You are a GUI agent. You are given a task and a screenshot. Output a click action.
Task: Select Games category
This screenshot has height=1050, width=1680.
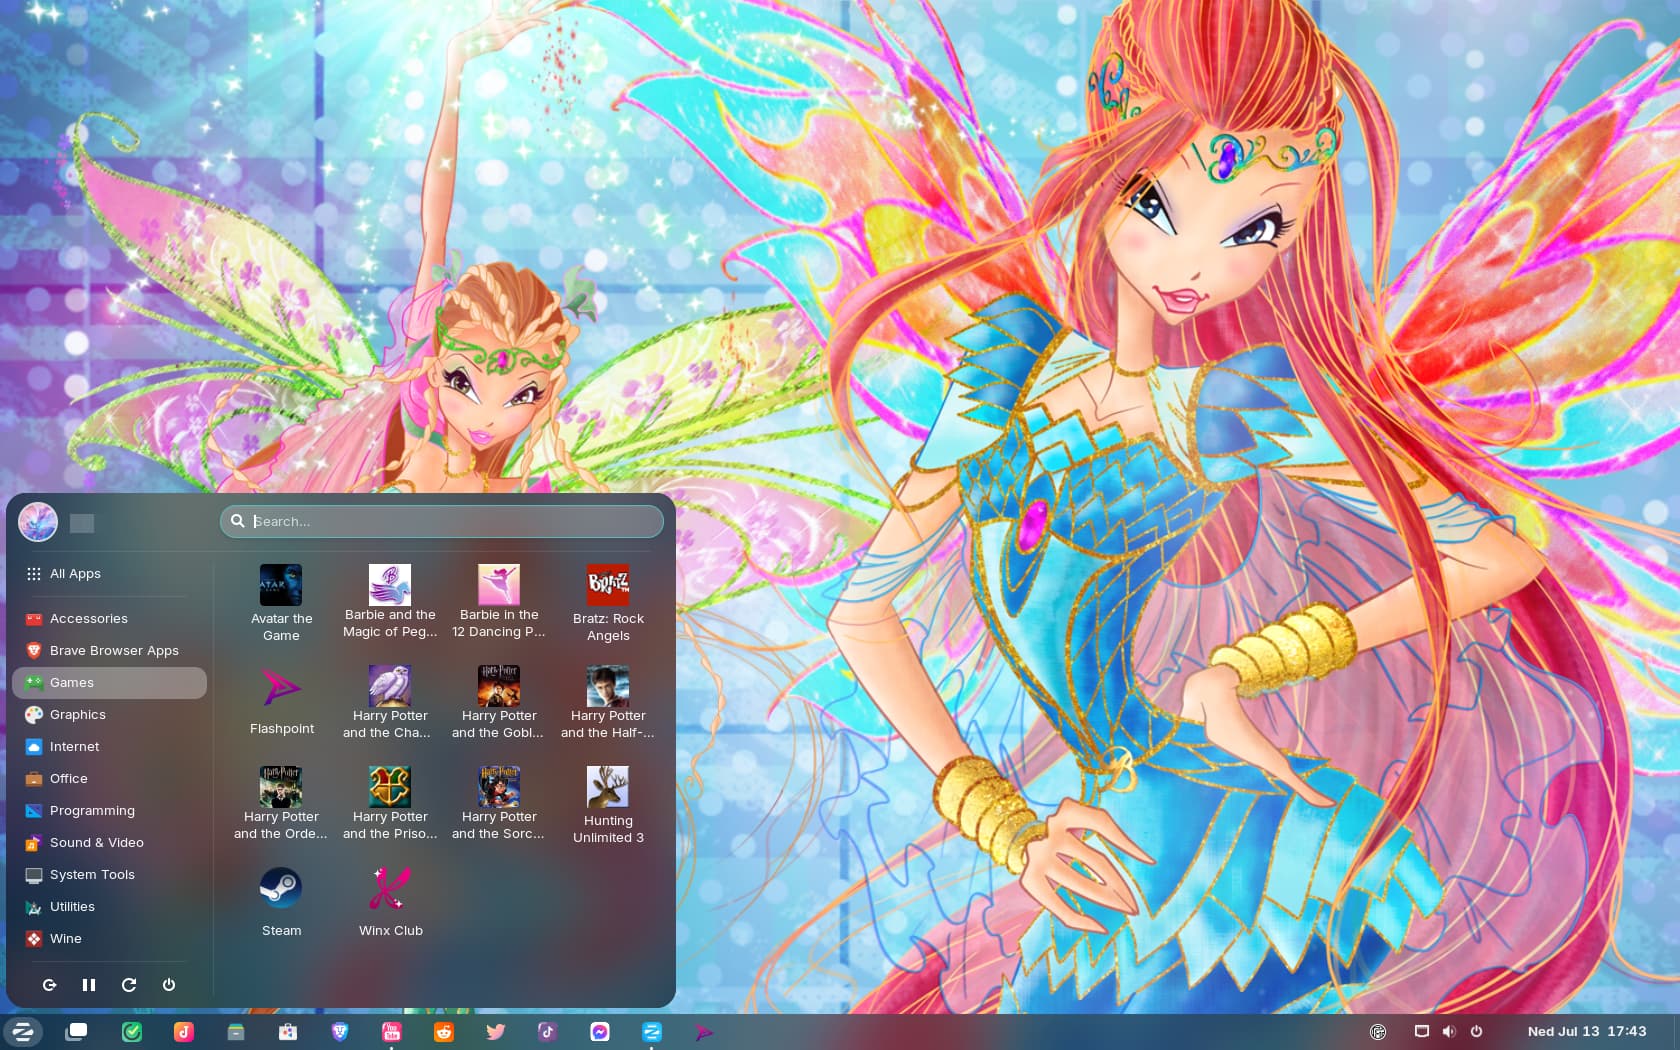[x=110, y=683]
